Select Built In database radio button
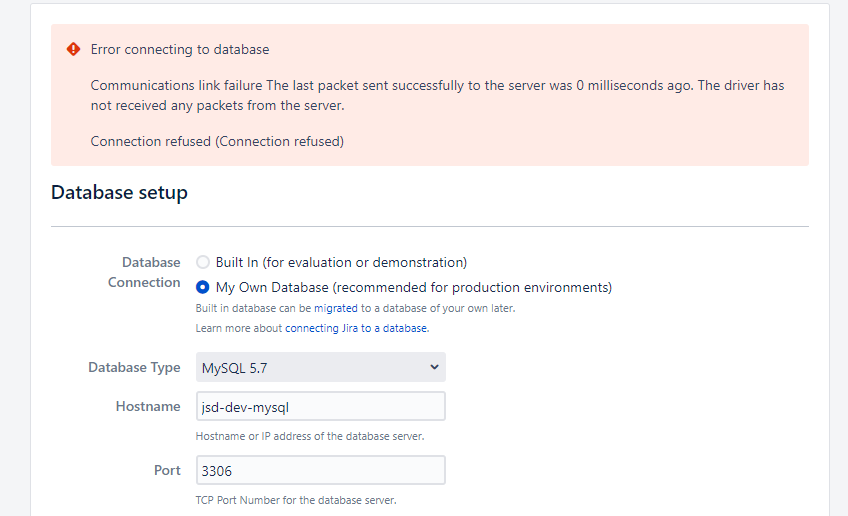 (203, 262)
